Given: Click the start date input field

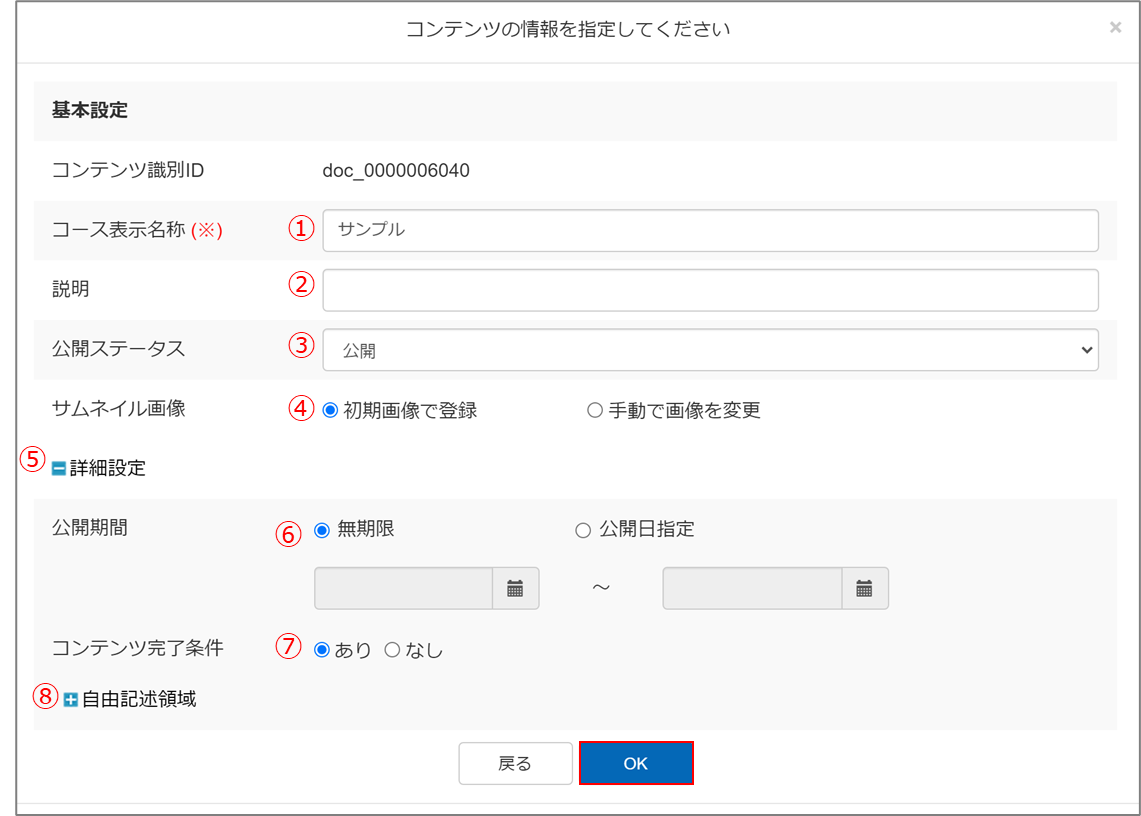Looking at the screenshot, I should [404, 588].
